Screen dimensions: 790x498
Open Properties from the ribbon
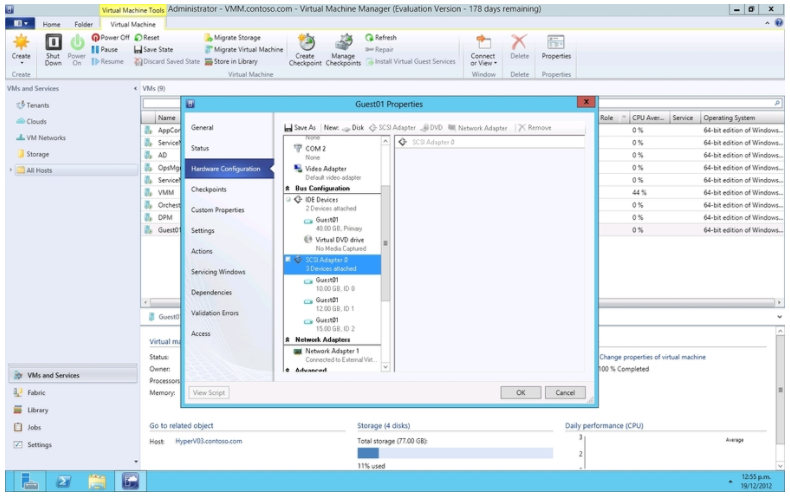[x=556, y=47]
